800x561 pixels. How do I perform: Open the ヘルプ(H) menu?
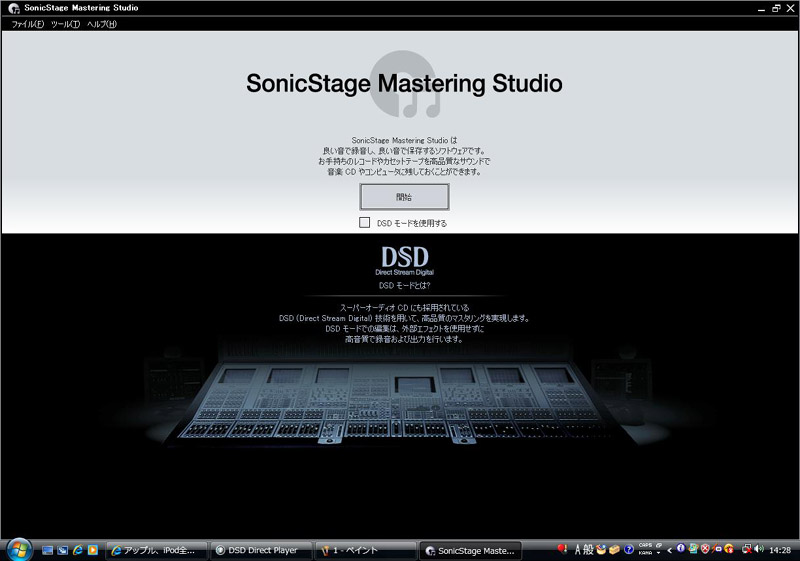click(102, 24)
